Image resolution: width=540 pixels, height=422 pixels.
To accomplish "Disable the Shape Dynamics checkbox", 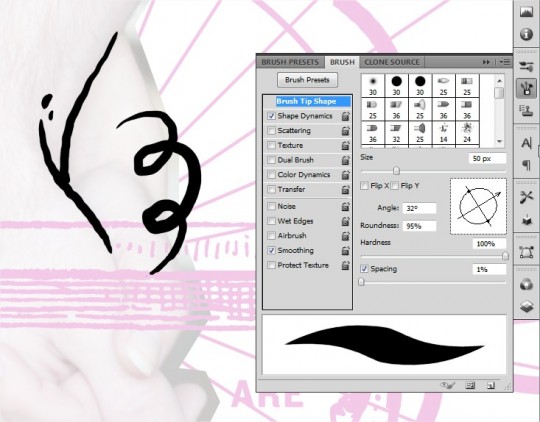I will pyautogui.click(x=271, y=116).
